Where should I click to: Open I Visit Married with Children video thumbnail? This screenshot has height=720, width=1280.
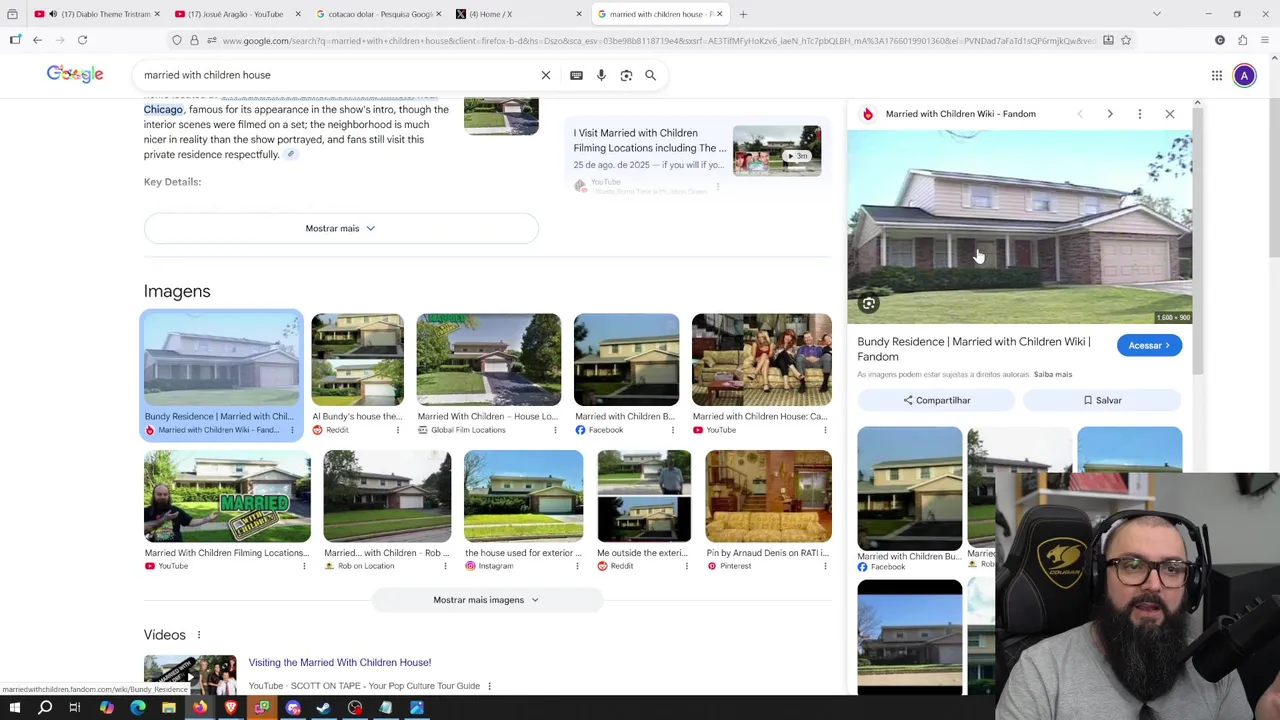[777, 151]
